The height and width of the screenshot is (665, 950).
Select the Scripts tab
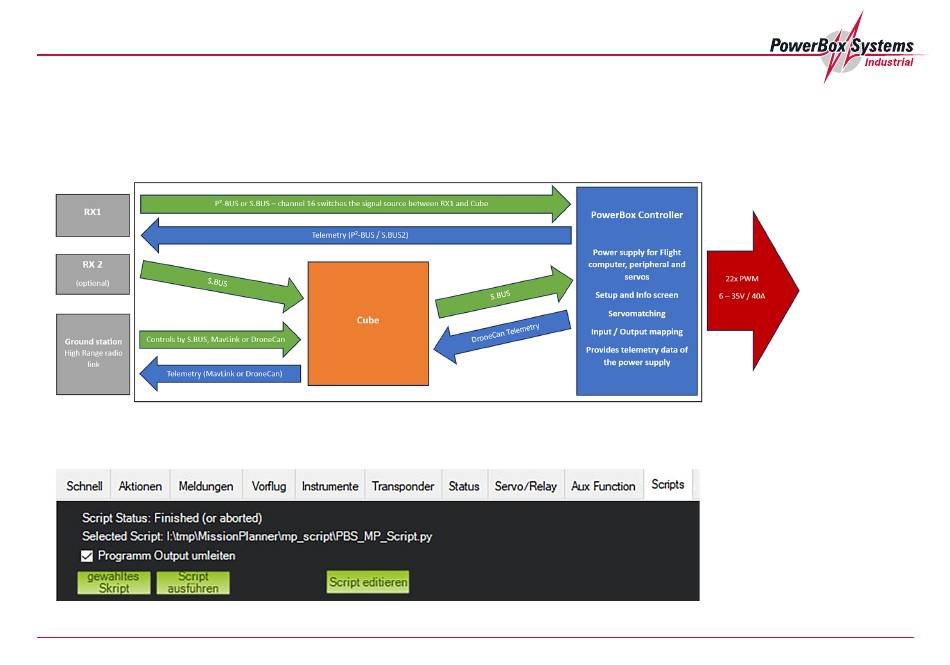coord(668,484)
